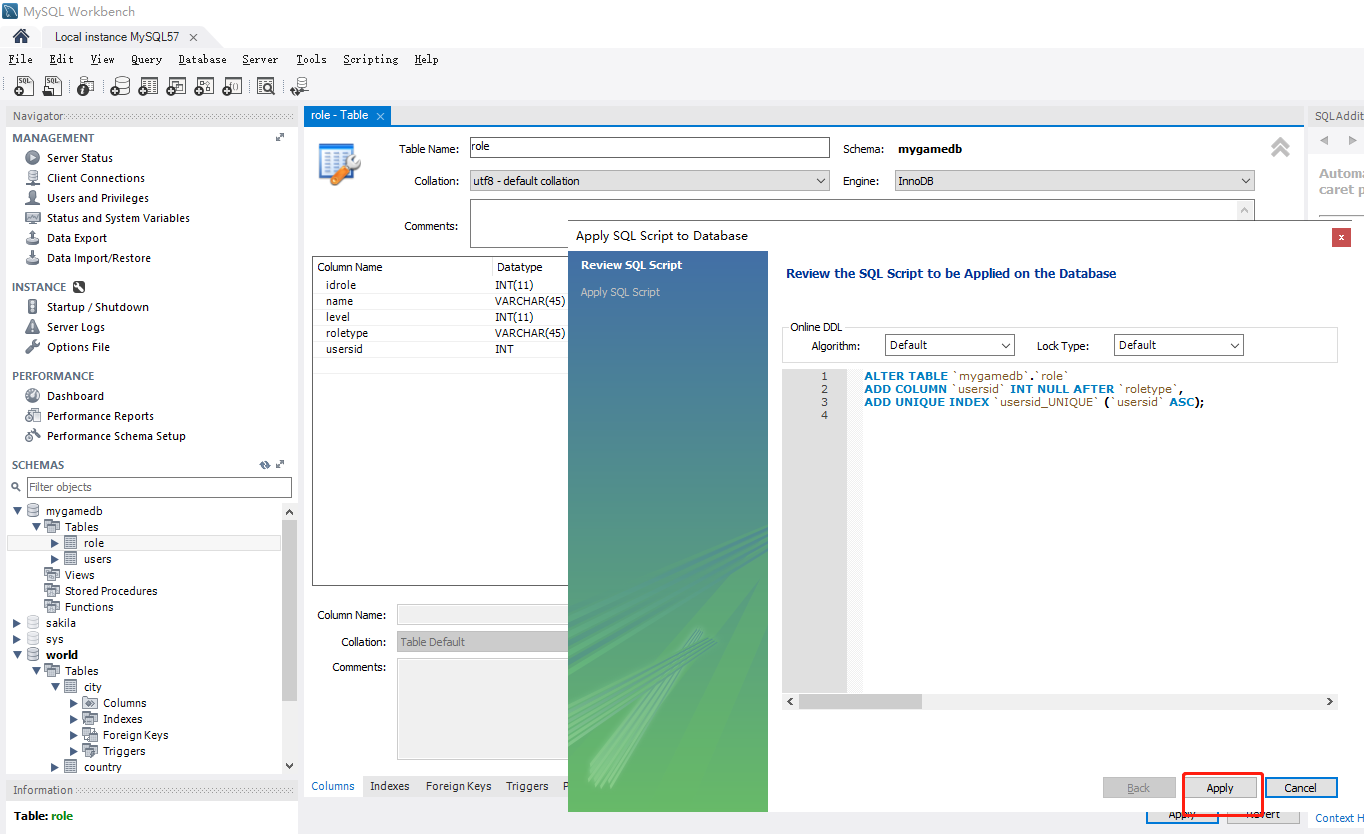Click the Table Name input field
Image resolution: width=1364 pixels, height=834 pixels.
point(650,147)
